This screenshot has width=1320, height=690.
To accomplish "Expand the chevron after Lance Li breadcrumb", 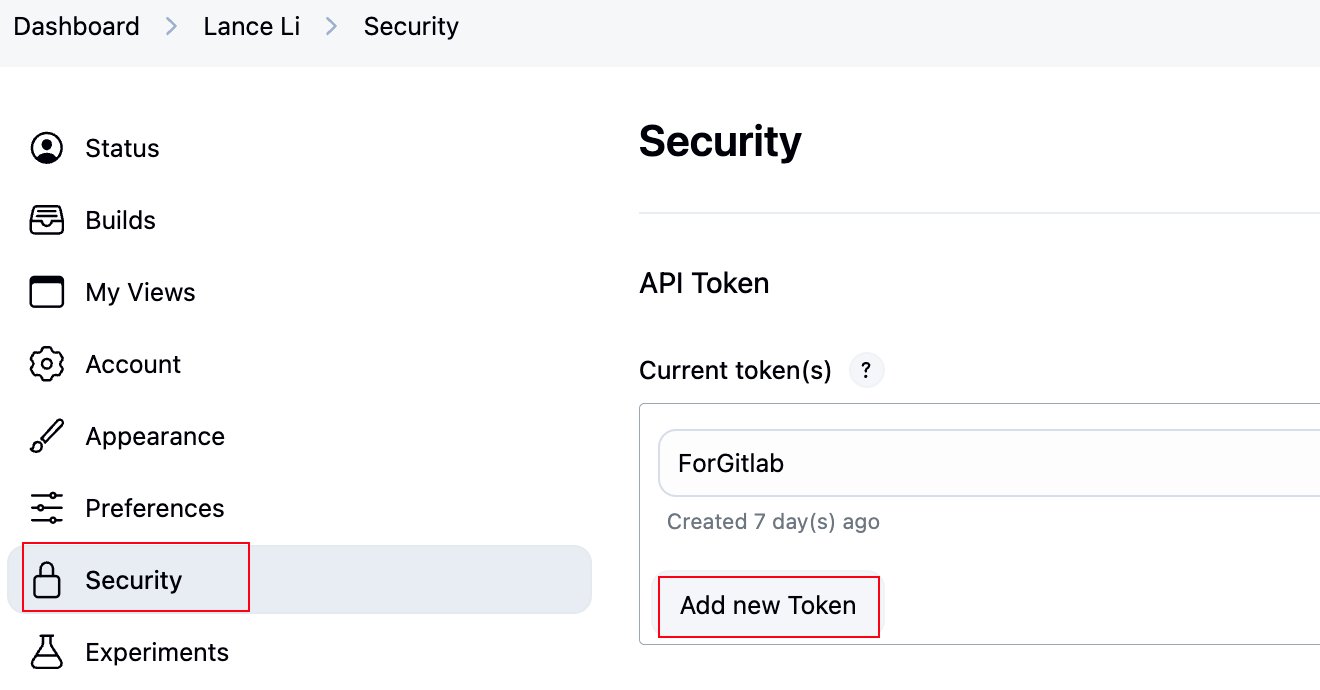I will 332,27.
